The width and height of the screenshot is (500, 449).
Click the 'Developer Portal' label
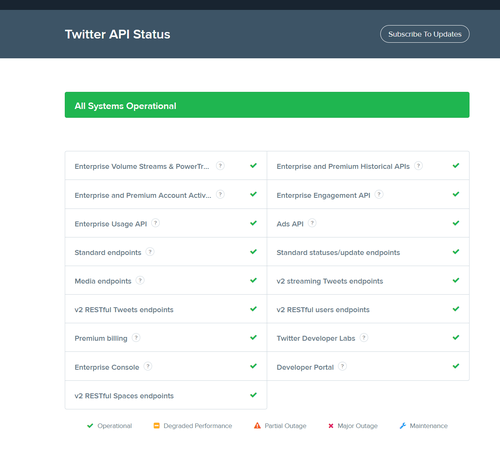(x=305, y=367)
